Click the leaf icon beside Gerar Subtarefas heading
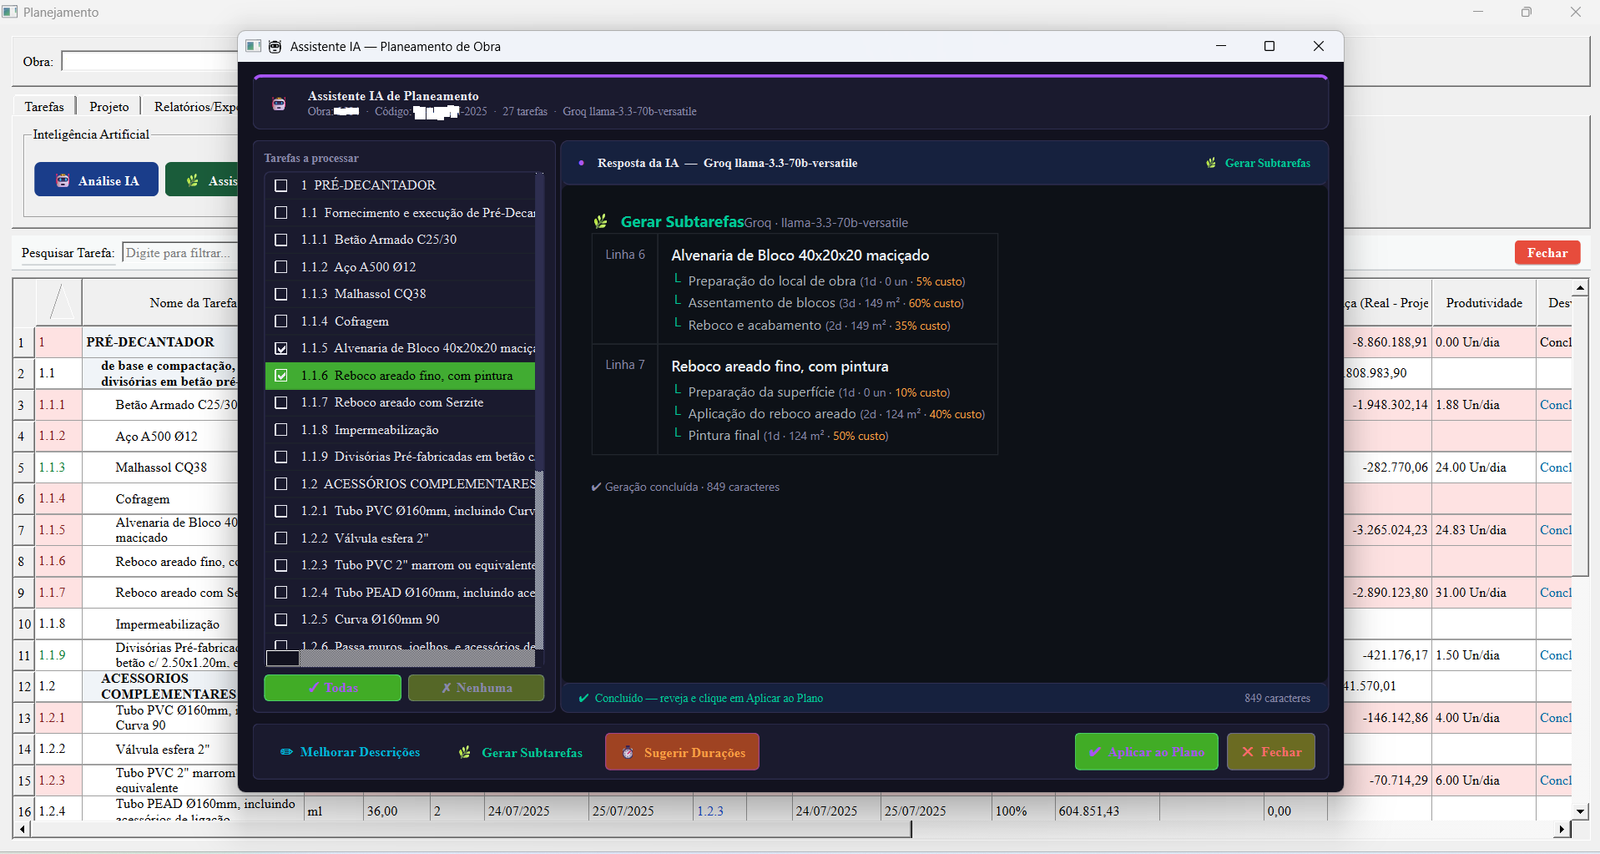This screenshot has height=854, width=1600. point(601,222)
